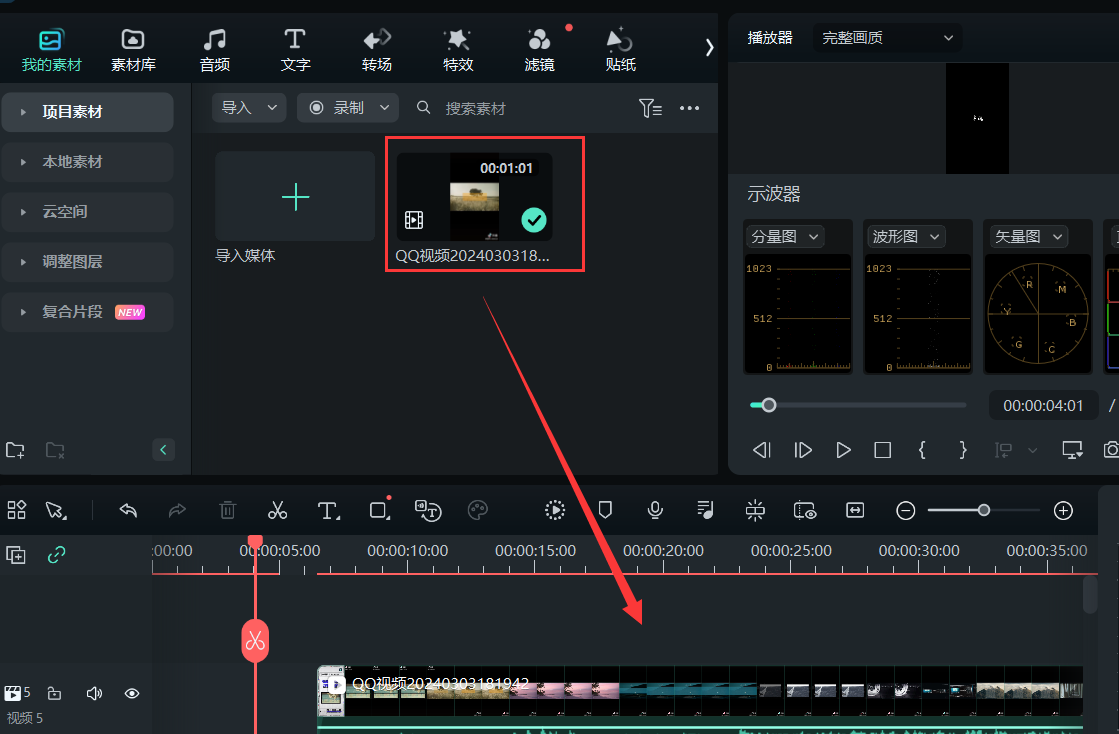
Task: Mute the video 5 track audio
Action: [94, 693]
